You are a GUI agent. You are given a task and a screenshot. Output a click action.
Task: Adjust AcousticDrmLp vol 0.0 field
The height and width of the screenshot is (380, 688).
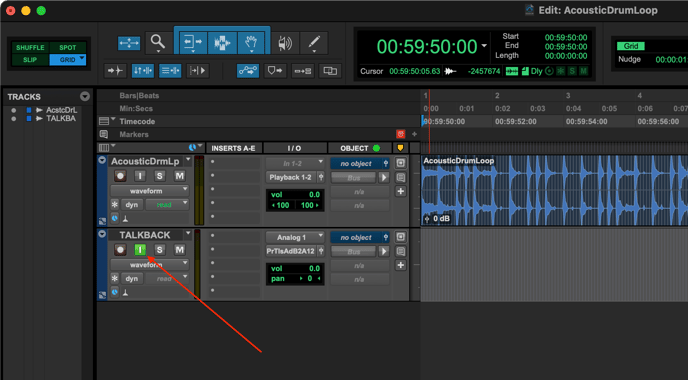coord(295,194)
